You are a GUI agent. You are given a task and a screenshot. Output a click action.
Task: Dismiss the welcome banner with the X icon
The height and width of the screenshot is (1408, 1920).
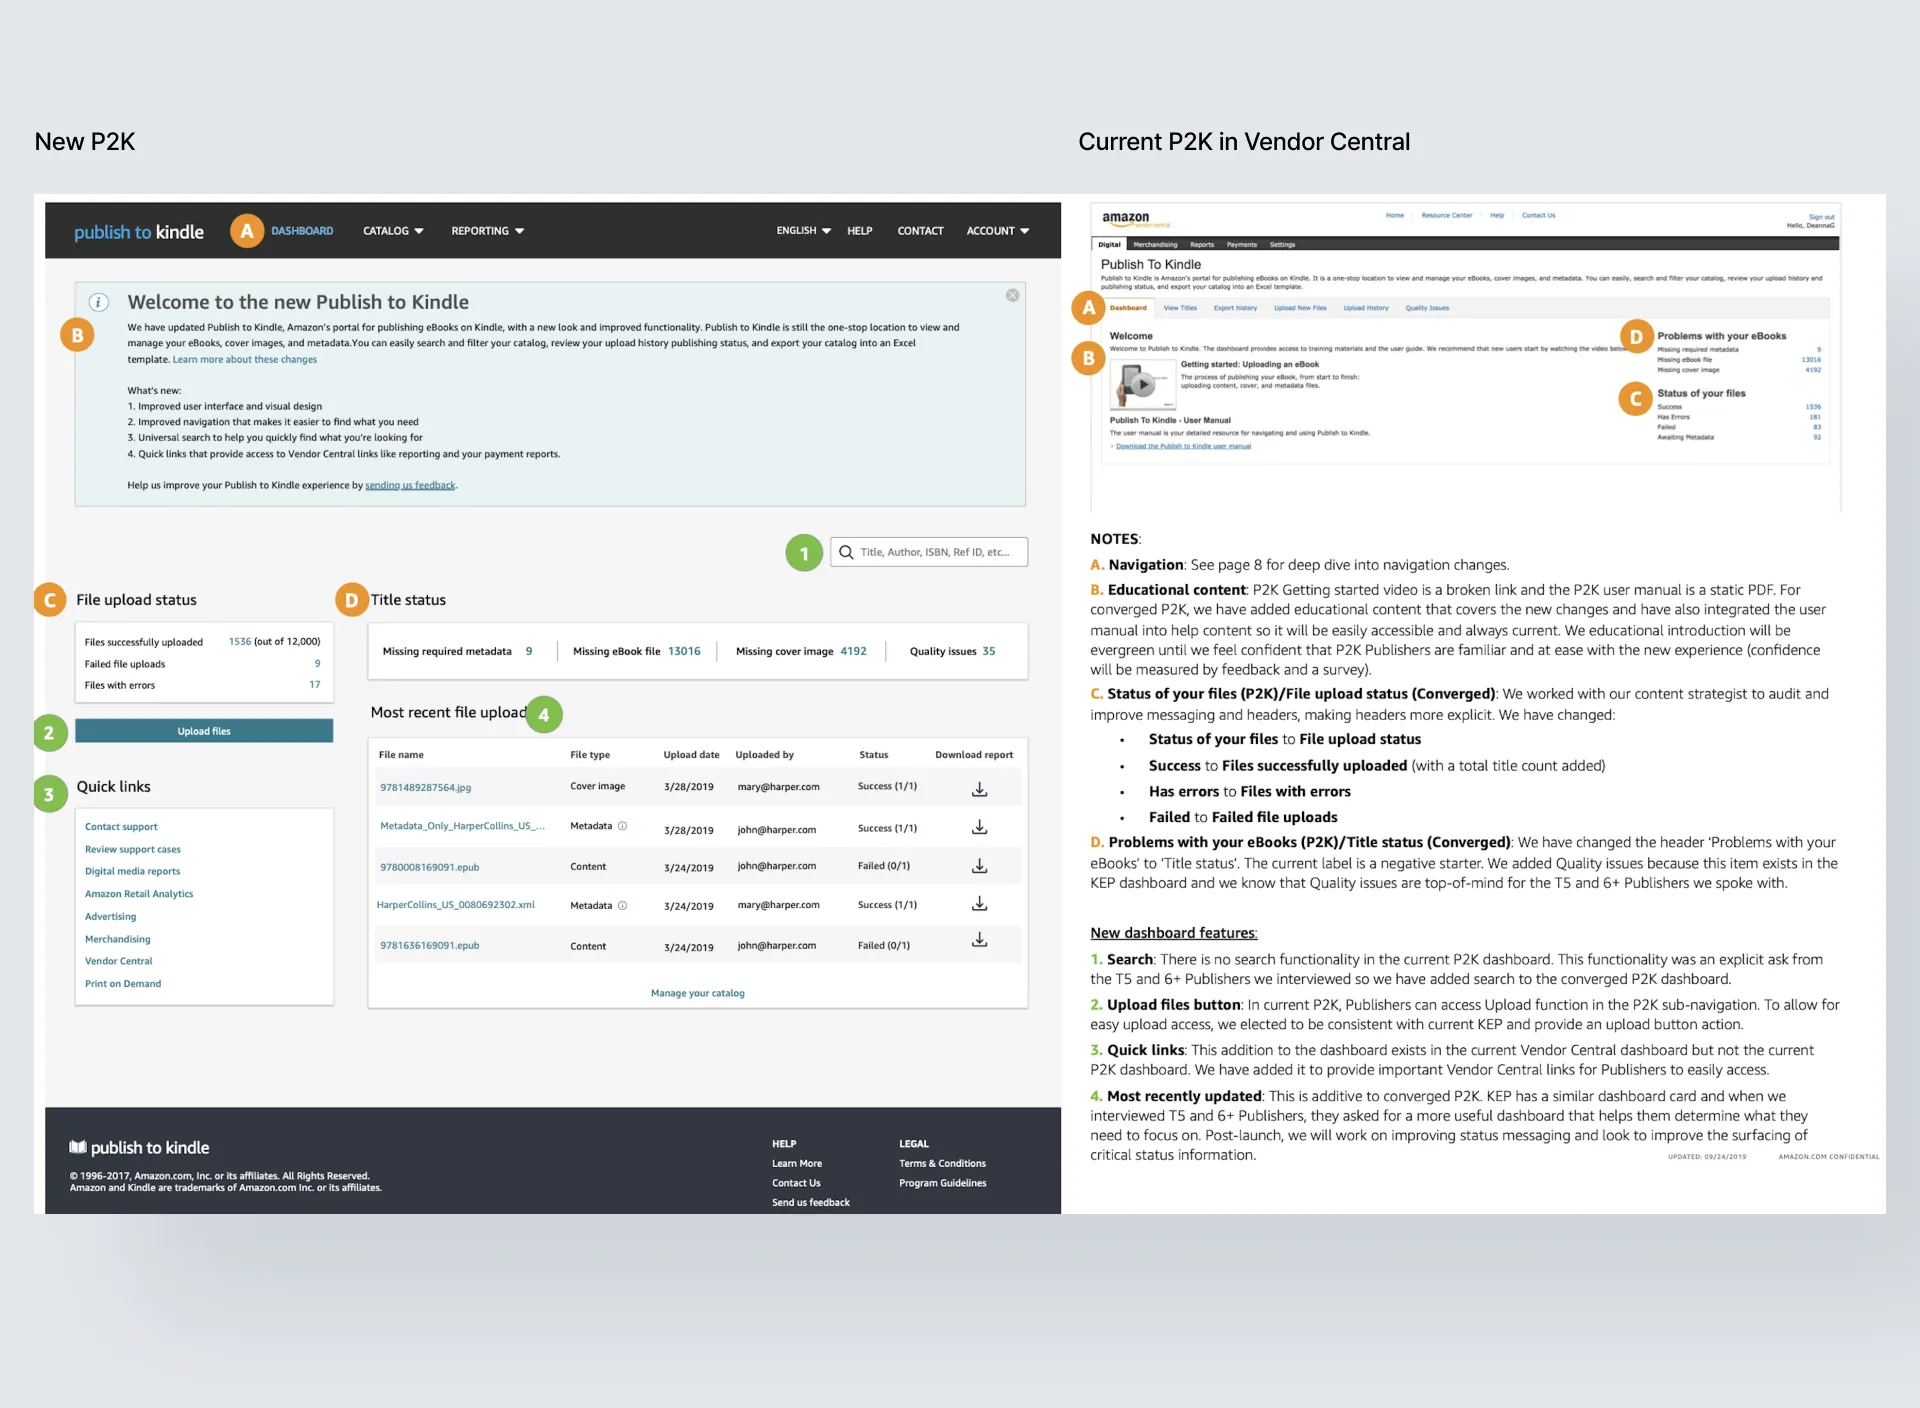pyautogui.click(x=1012, y=295)
